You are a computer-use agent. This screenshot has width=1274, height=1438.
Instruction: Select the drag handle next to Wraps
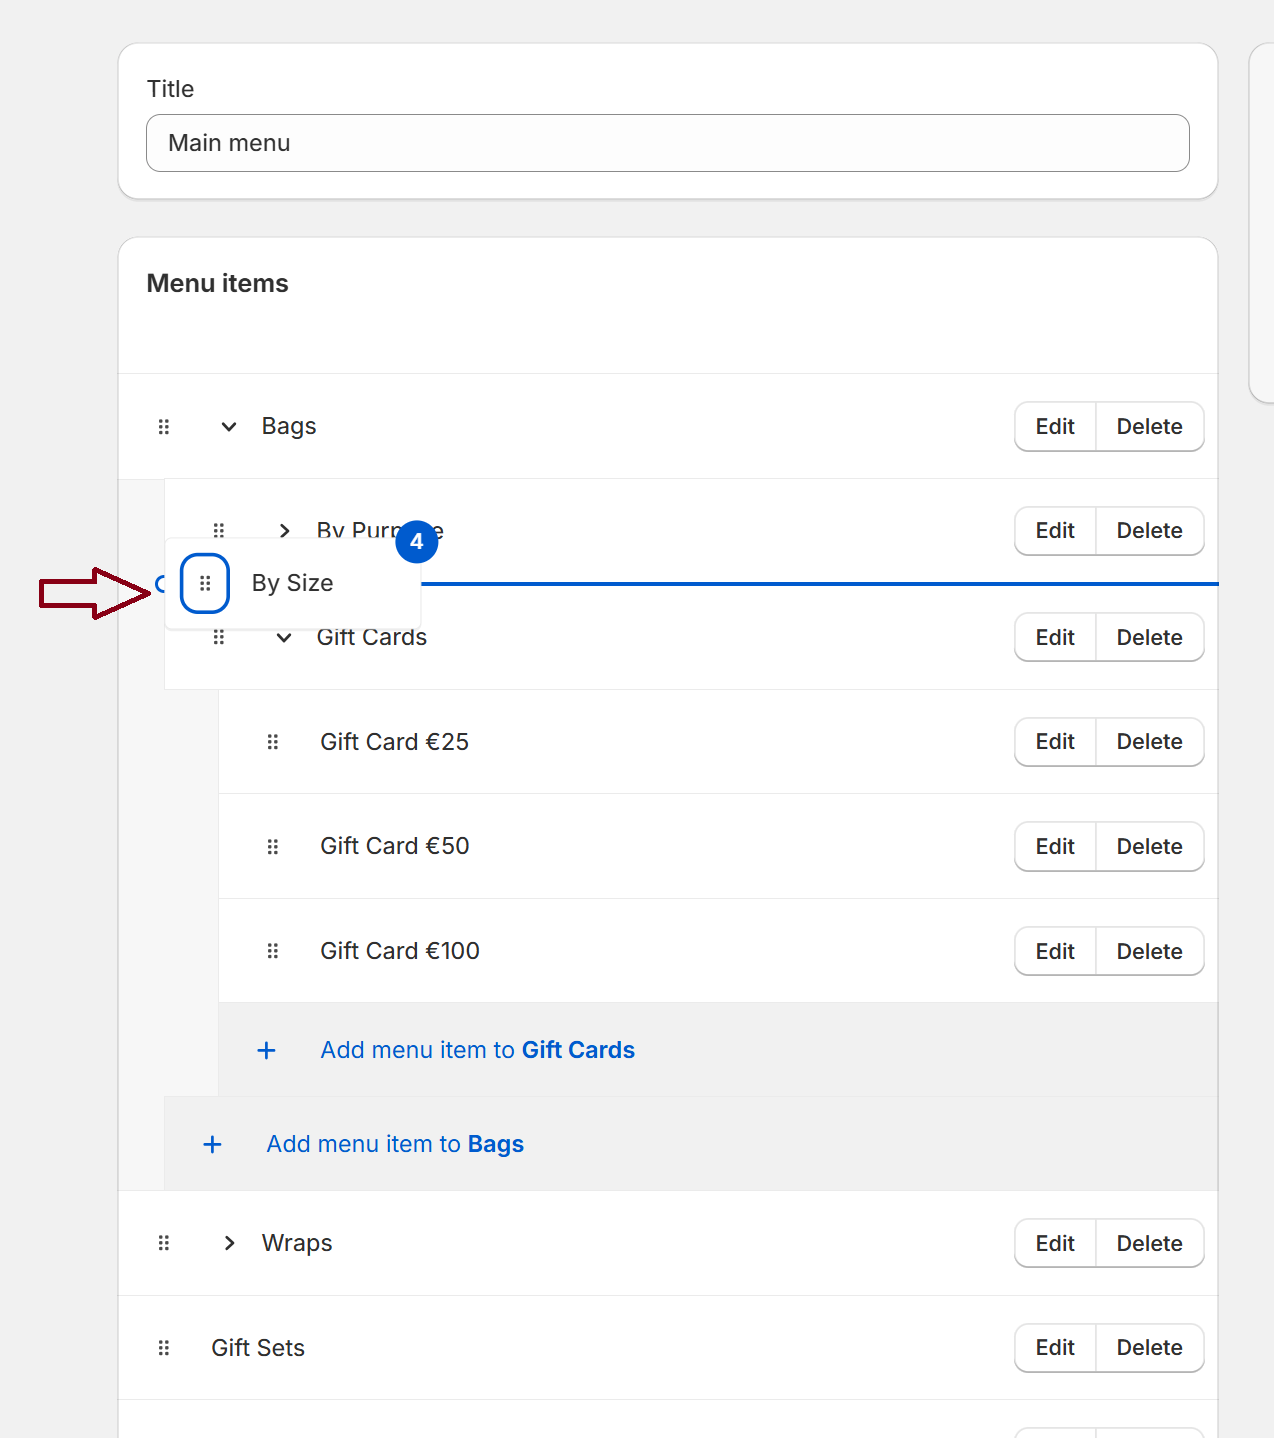pyautogui.click(x=163, y=1242)
